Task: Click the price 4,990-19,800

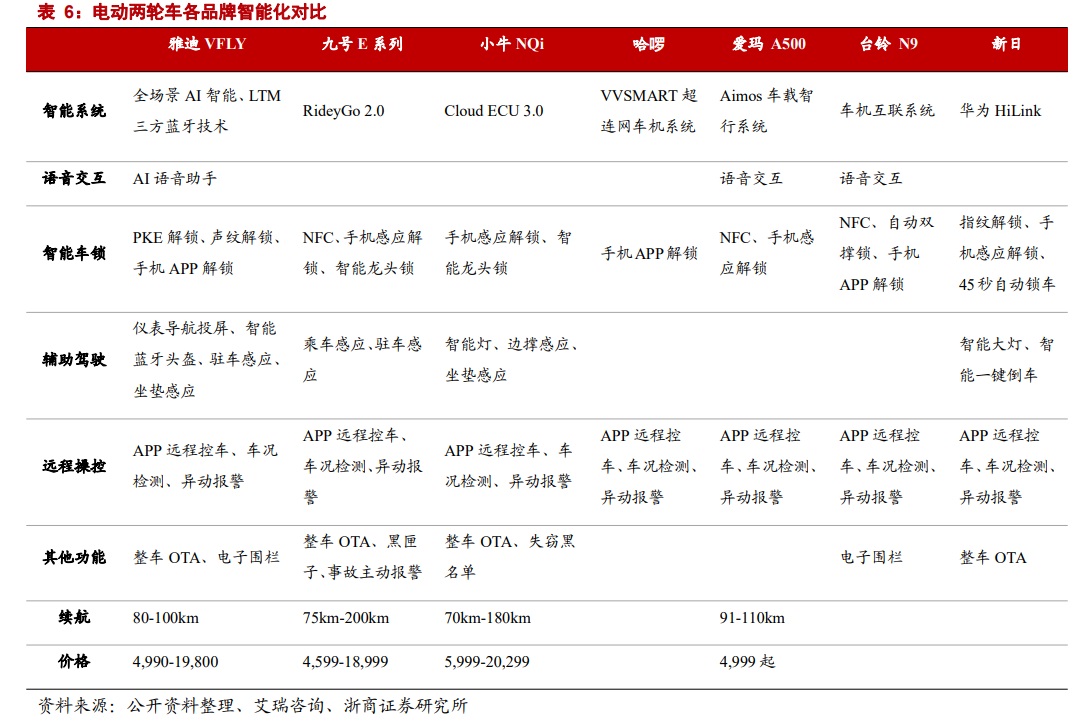Action: pos(175,662)
